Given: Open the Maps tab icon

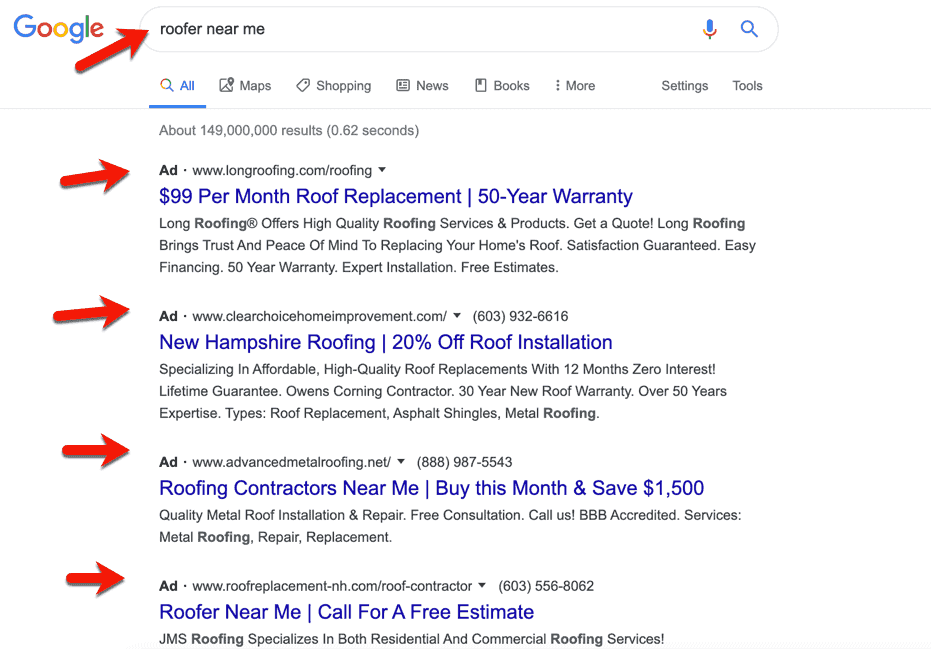Looking at the screenshot, I should click(x=226, y=86).
